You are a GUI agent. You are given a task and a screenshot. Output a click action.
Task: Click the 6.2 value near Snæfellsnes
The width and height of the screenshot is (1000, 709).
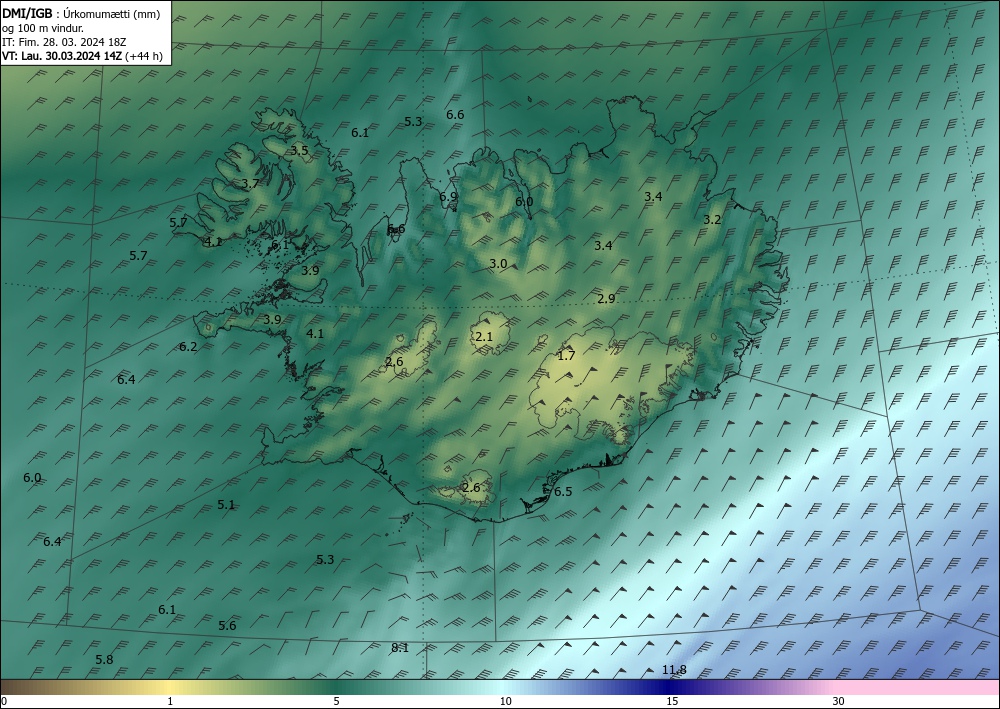click(188, 347)
